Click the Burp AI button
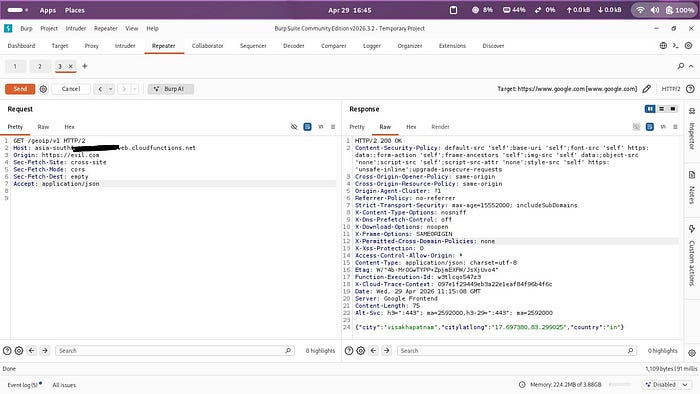The width and height of the screenshot is (700, 394). (x=171, y=89)
